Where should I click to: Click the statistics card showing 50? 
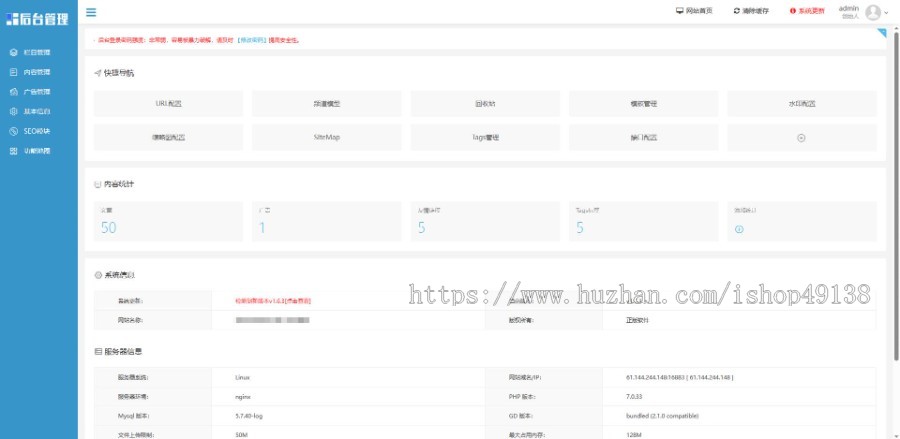pos(168,221)
